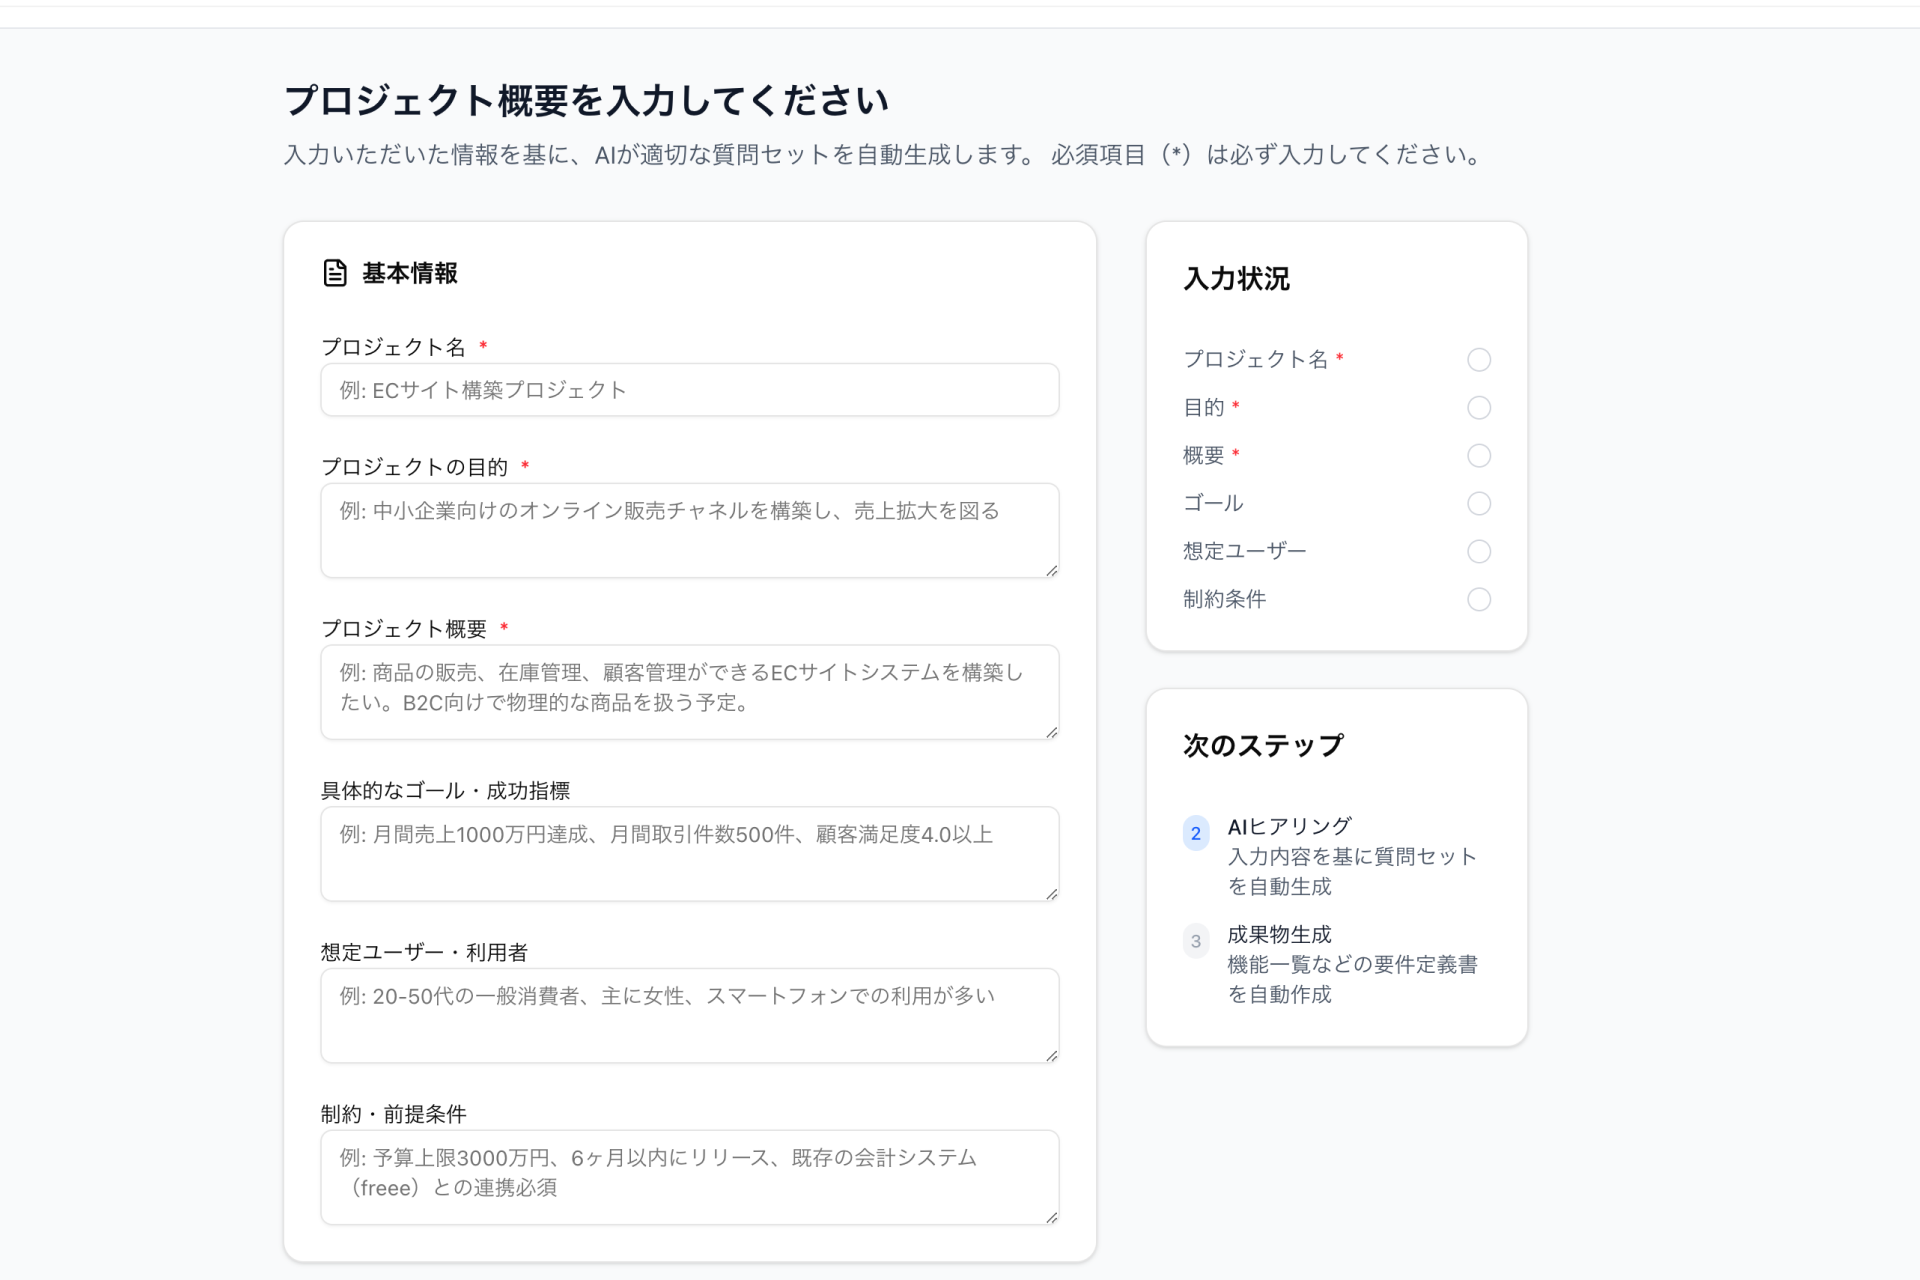Focus the 想定ユーザー・利用者 textarea
The height and width of the screenshot is (1280, 1920).
point(689,1015)
